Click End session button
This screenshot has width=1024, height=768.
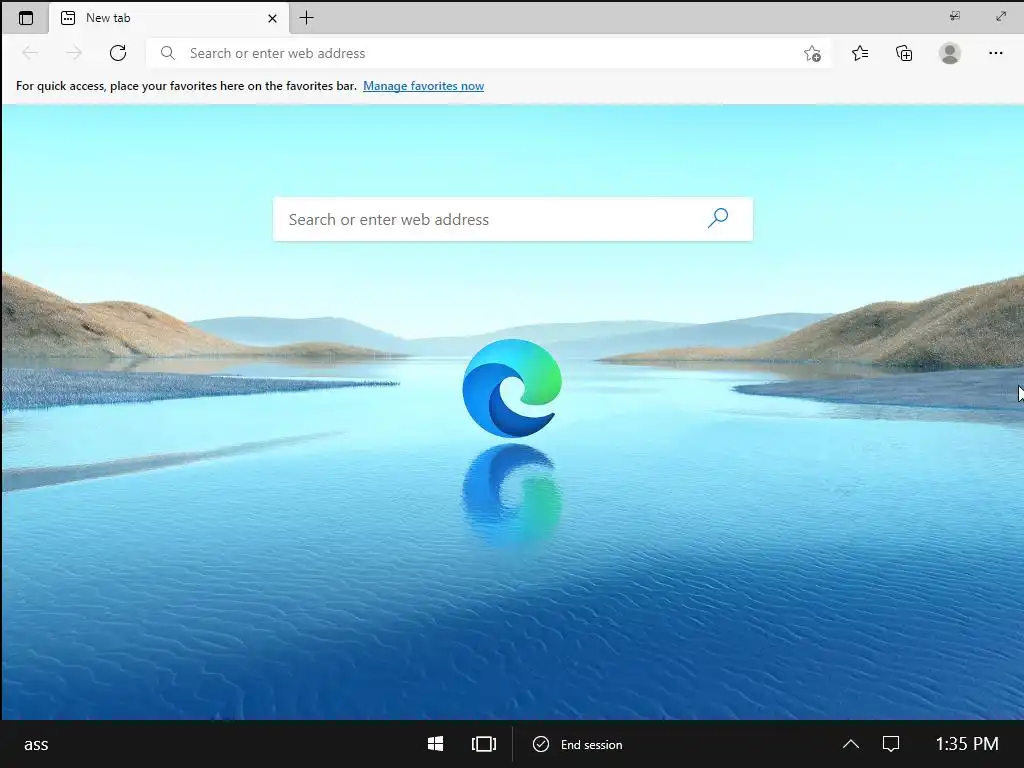tap(578, 744)
